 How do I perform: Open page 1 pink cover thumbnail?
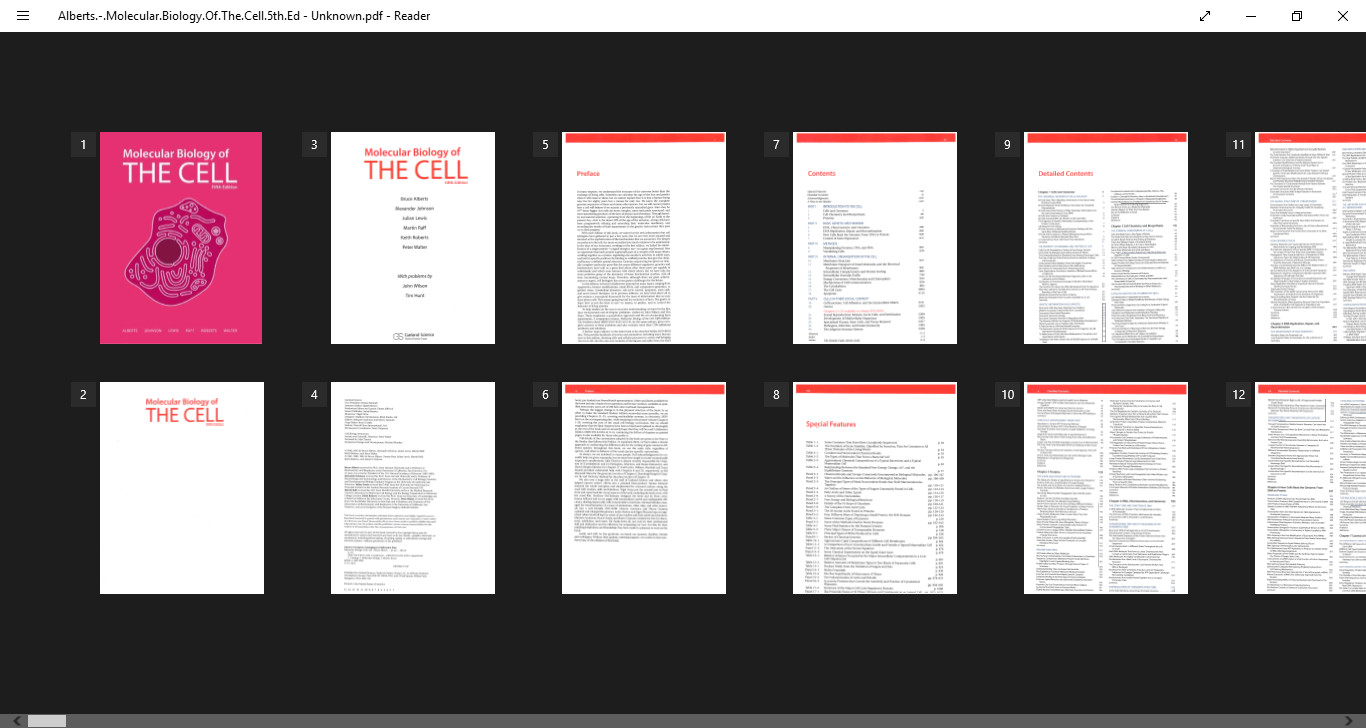pos(181,238)
